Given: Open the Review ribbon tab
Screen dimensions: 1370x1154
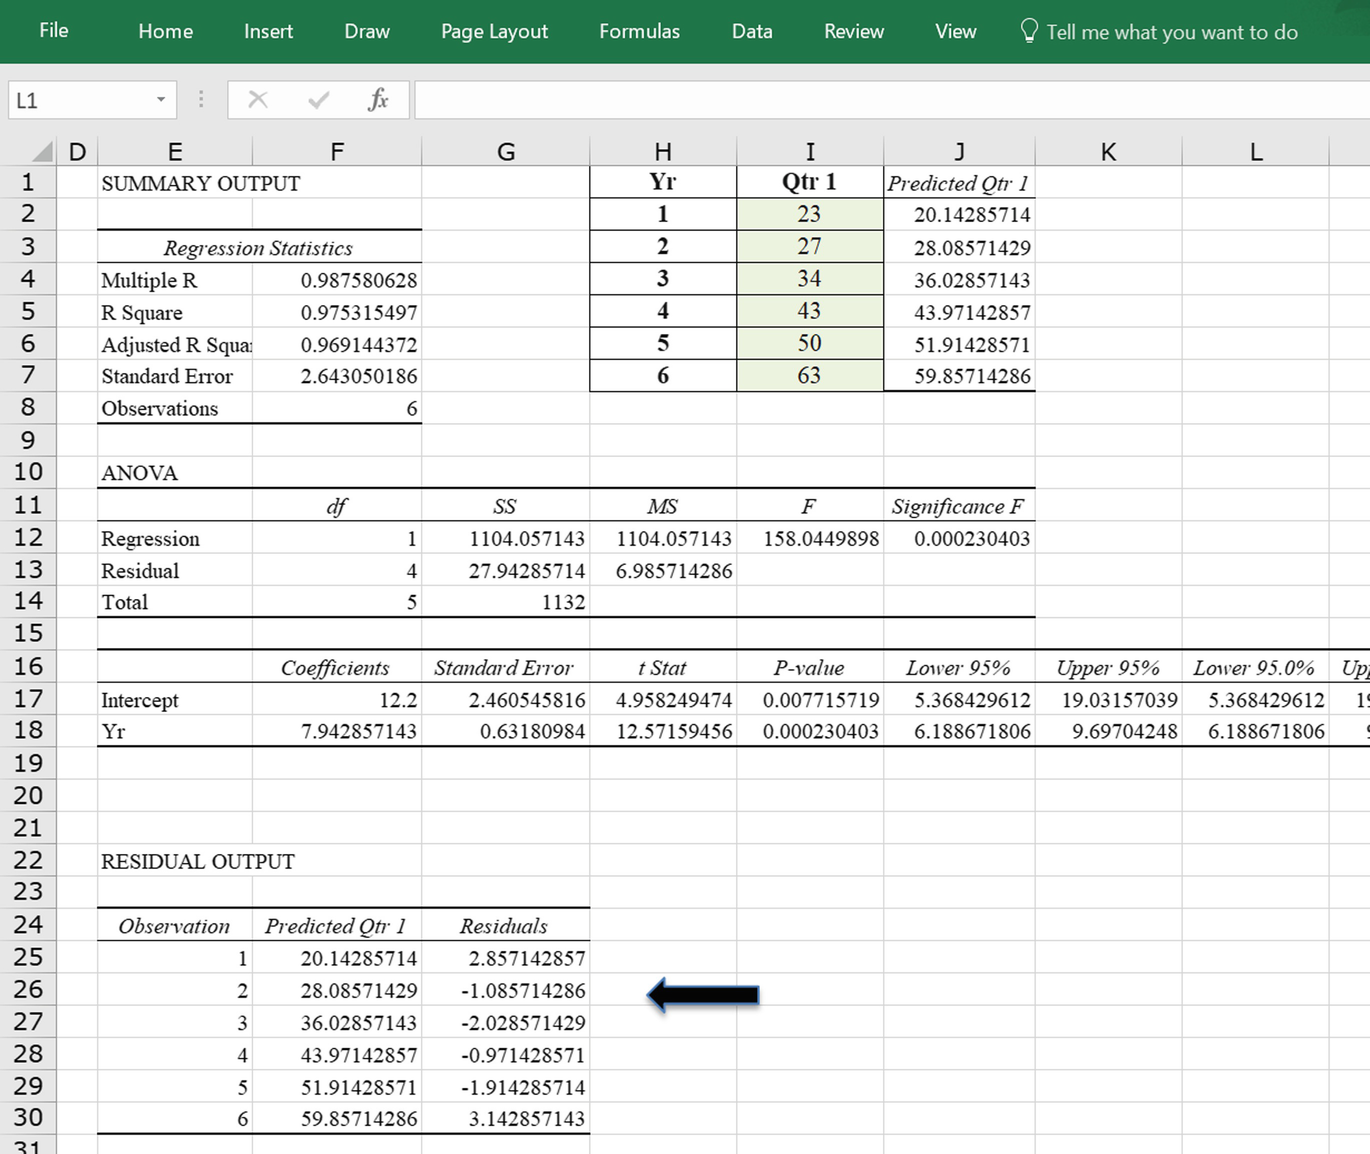Looking at the screenshot, I should point(853,31).
